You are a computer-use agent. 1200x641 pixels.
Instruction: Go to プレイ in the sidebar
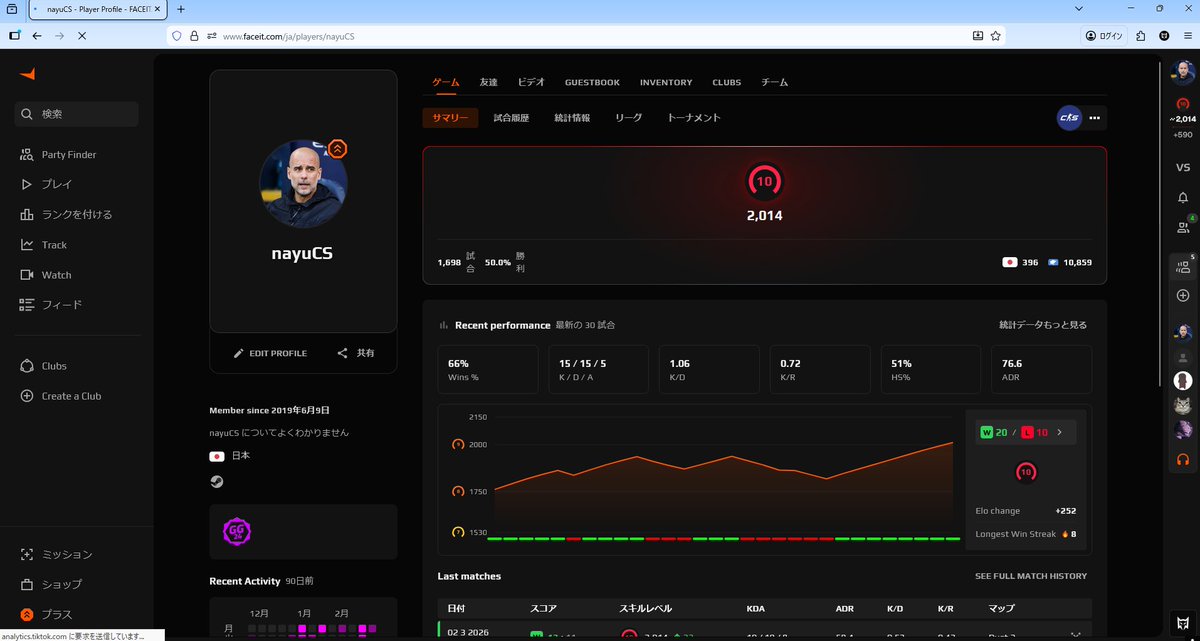(x=46, y=185)
